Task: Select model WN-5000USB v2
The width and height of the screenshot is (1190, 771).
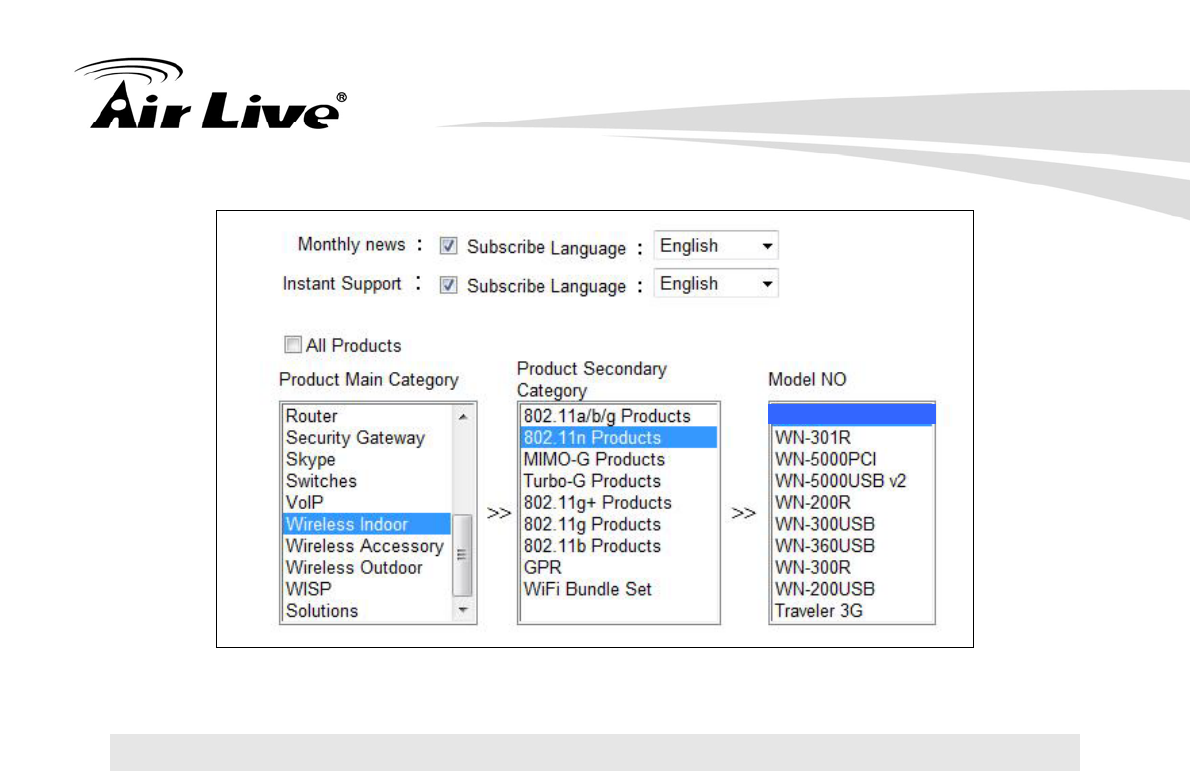Action: 852,481
